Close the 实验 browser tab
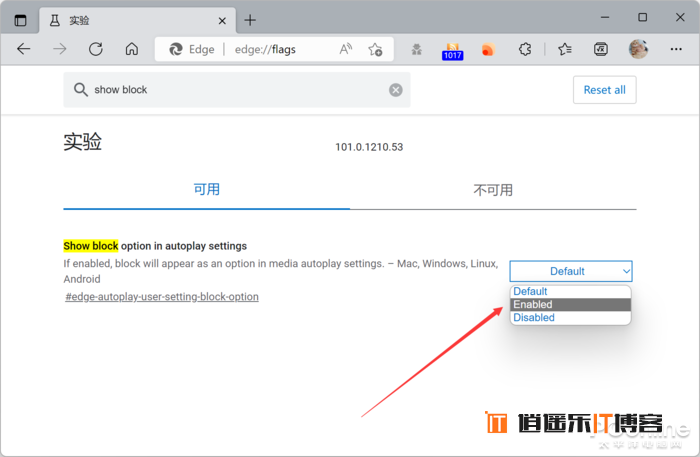Screen dimensions: 700x457 [222, 21]
